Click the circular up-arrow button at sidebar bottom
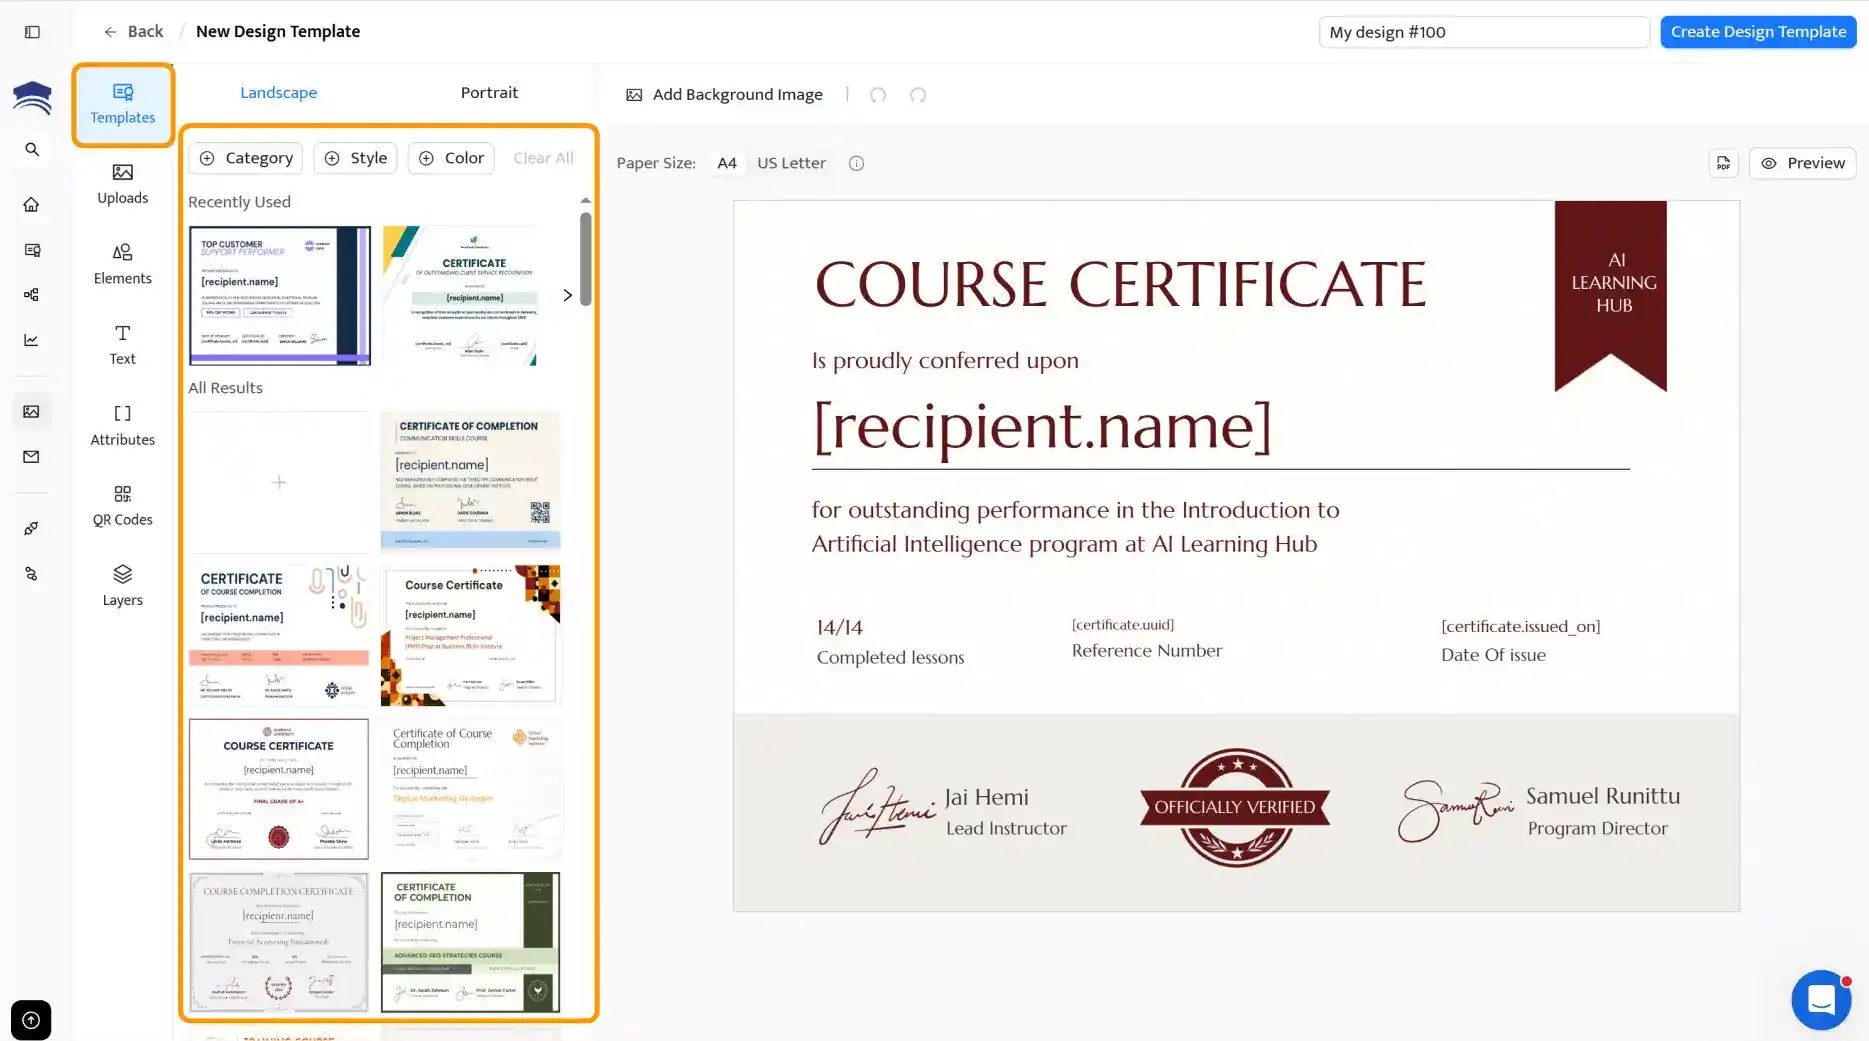This screenshot has height=1041, width=1869. click(x=31, y=1020)
